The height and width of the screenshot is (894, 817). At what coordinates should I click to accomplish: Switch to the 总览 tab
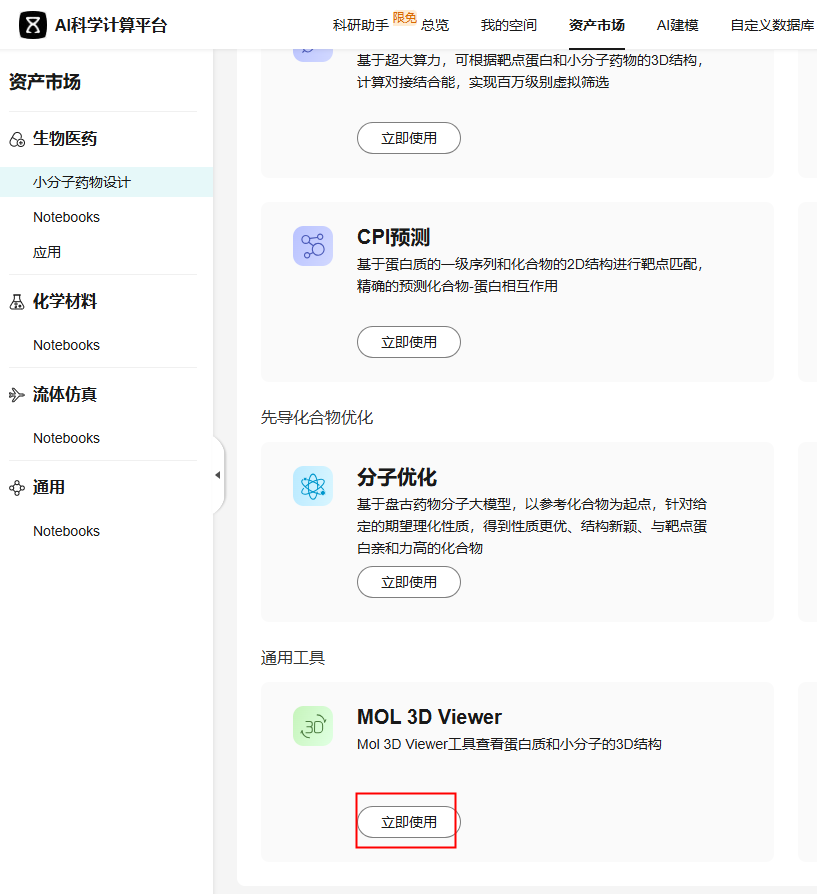point(435,25)
